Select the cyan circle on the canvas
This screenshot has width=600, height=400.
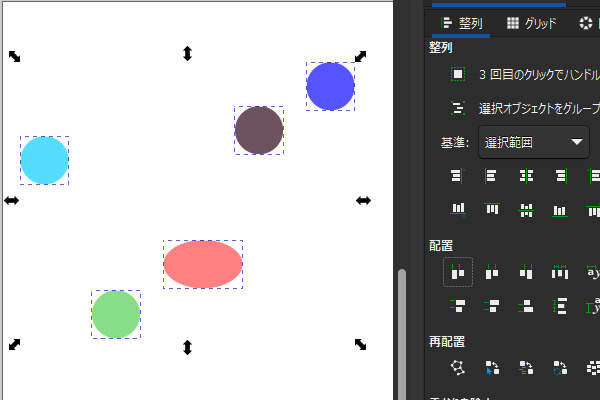pyautogui.click(x=44, y=160)
